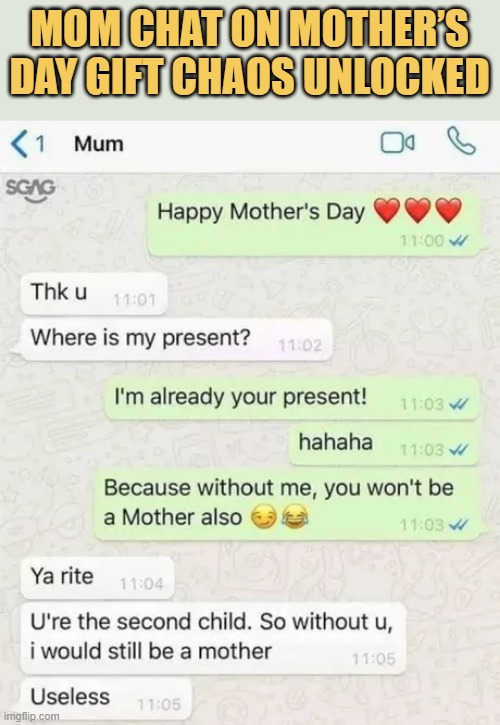Select the Happy Mother's Day message
Screen dimensions: 500x725
pyautogui.click(x=313, y=225)
